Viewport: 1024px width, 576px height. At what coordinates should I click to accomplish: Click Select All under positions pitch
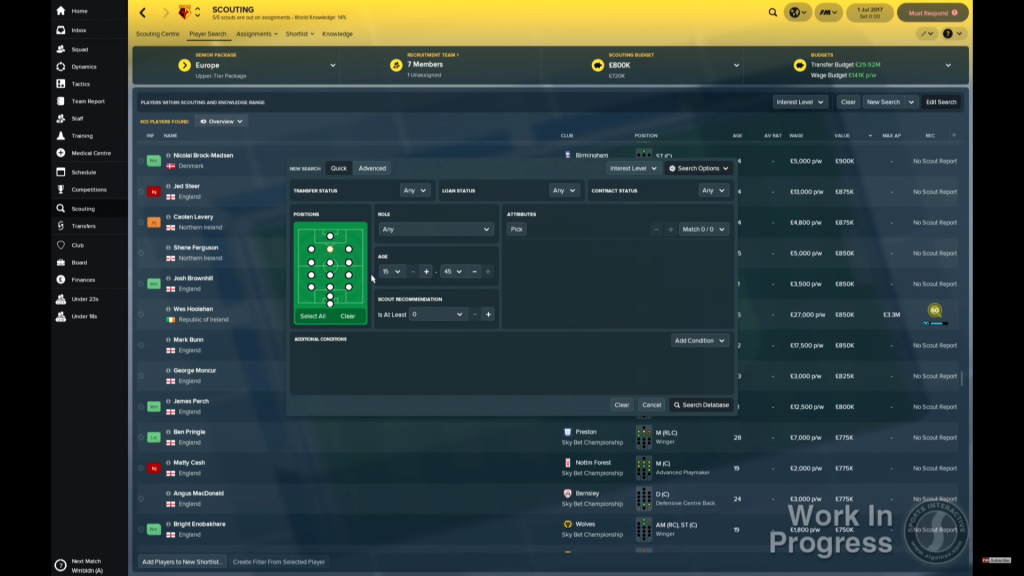(313, 316)
